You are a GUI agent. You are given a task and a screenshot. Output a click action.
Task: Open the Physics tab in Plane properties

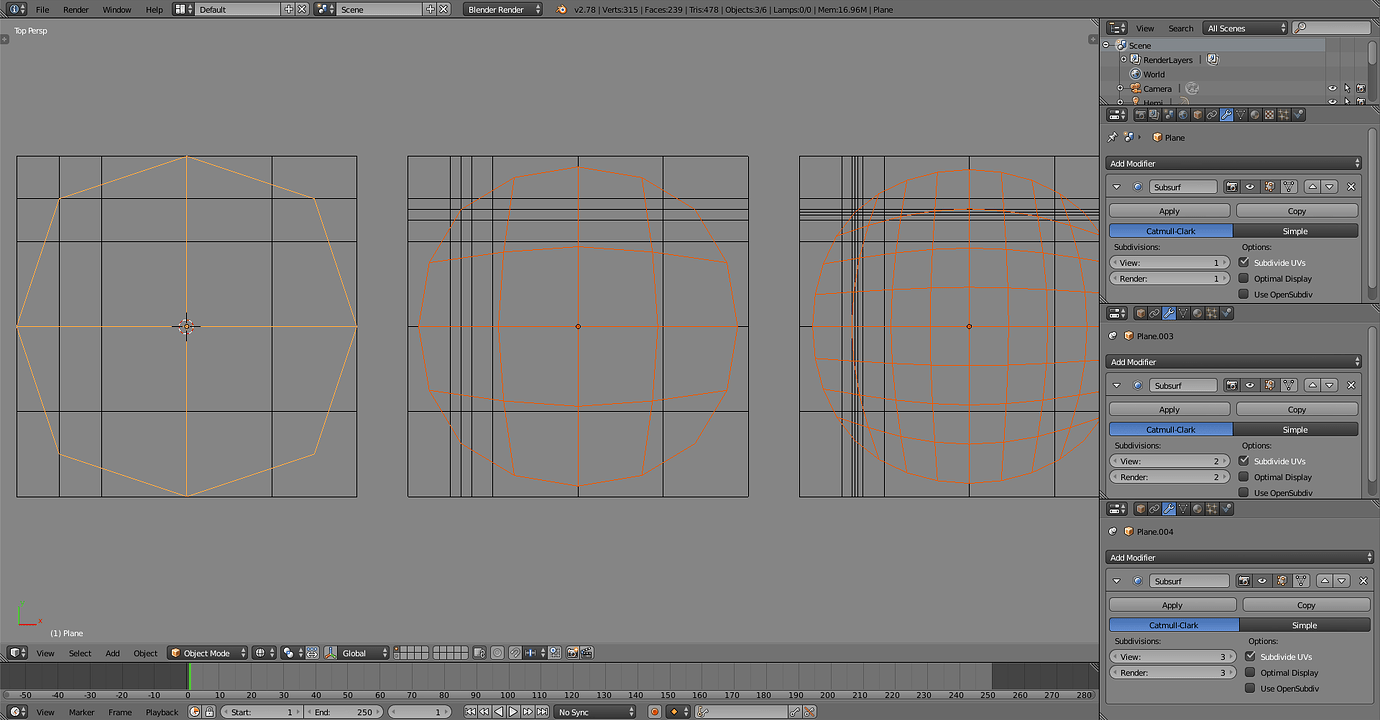(x=1298, y=115)
